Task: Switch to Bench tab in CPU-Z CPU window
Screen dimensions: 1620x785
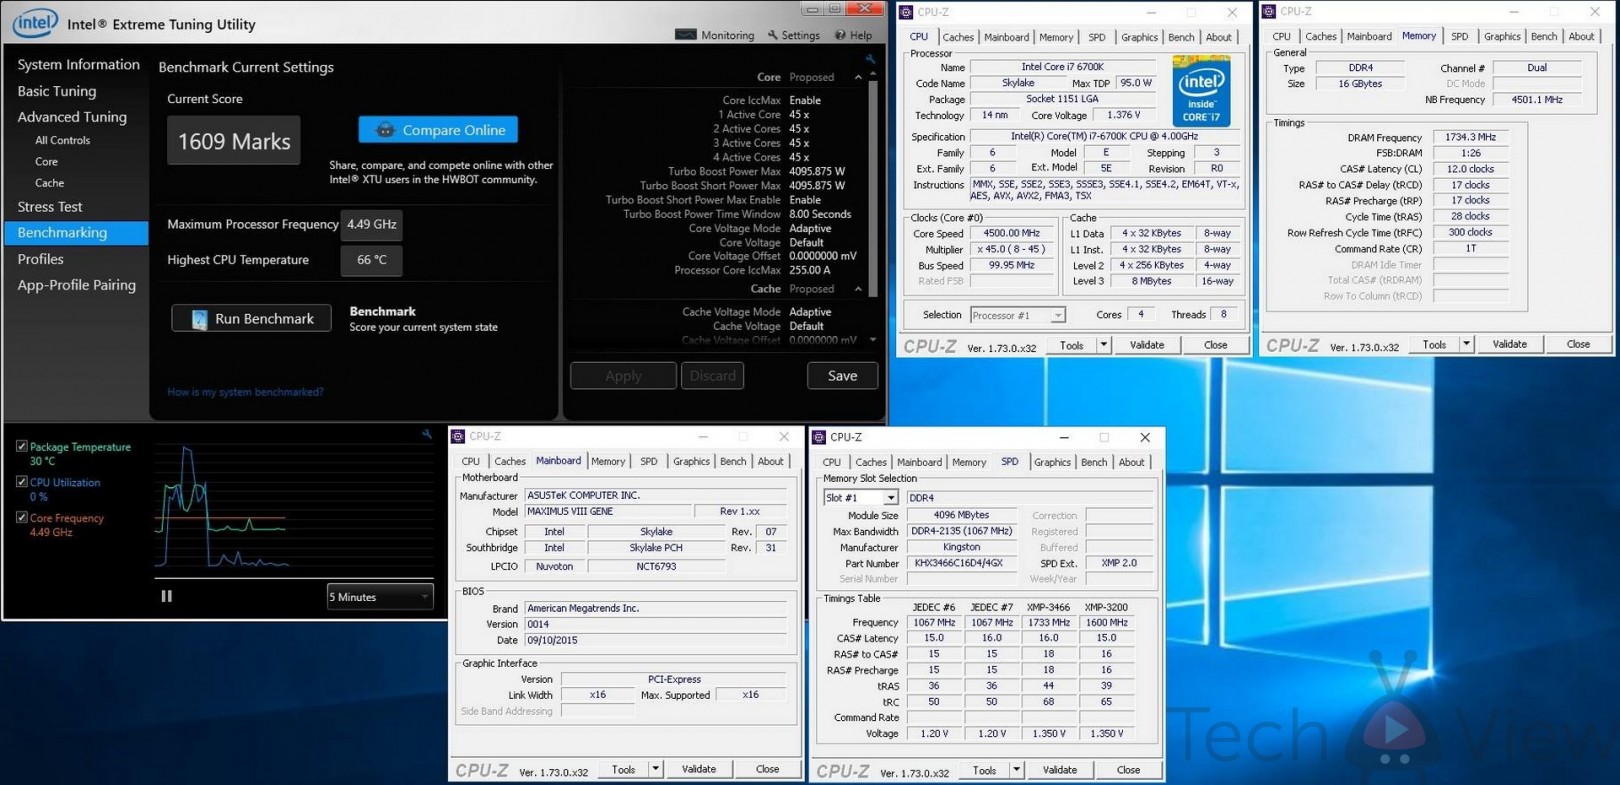Action: pyautogui.click(x=1181, y=37)
